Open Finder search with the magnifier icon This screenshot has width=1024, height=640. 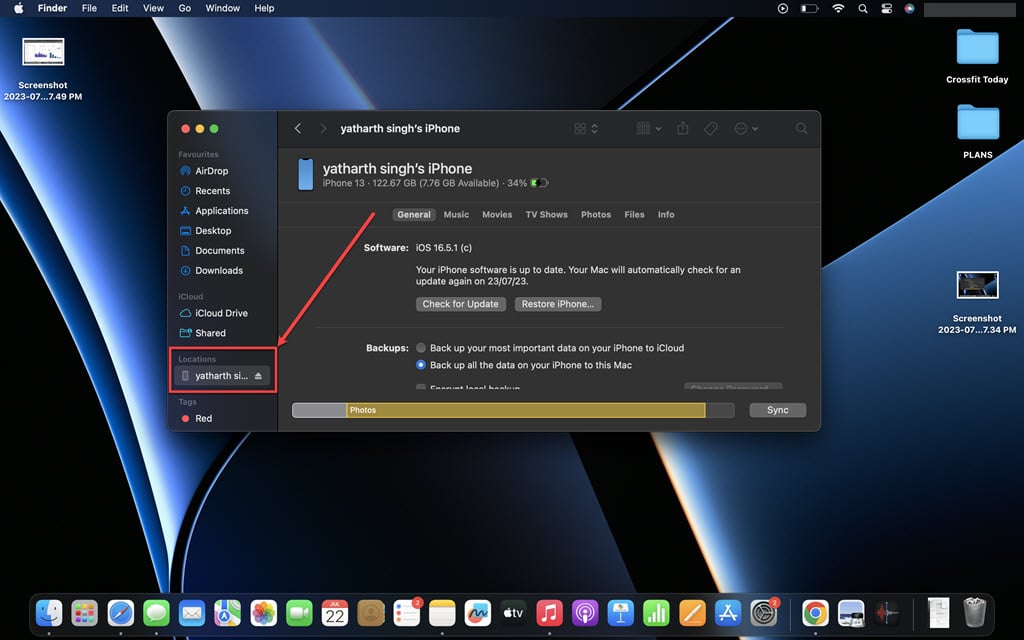click(801, 129)
